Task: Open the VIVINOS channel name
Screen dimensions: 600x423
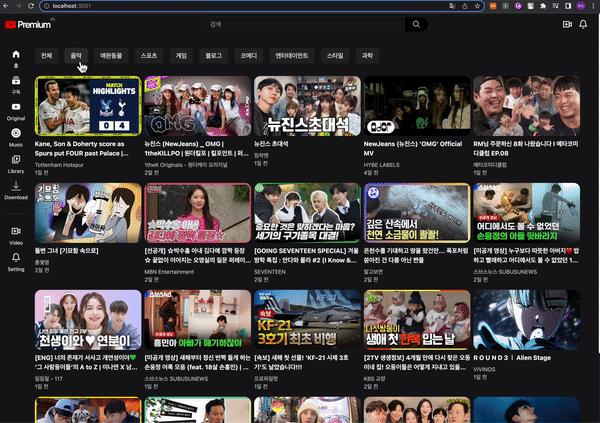Action: [484, 369]
